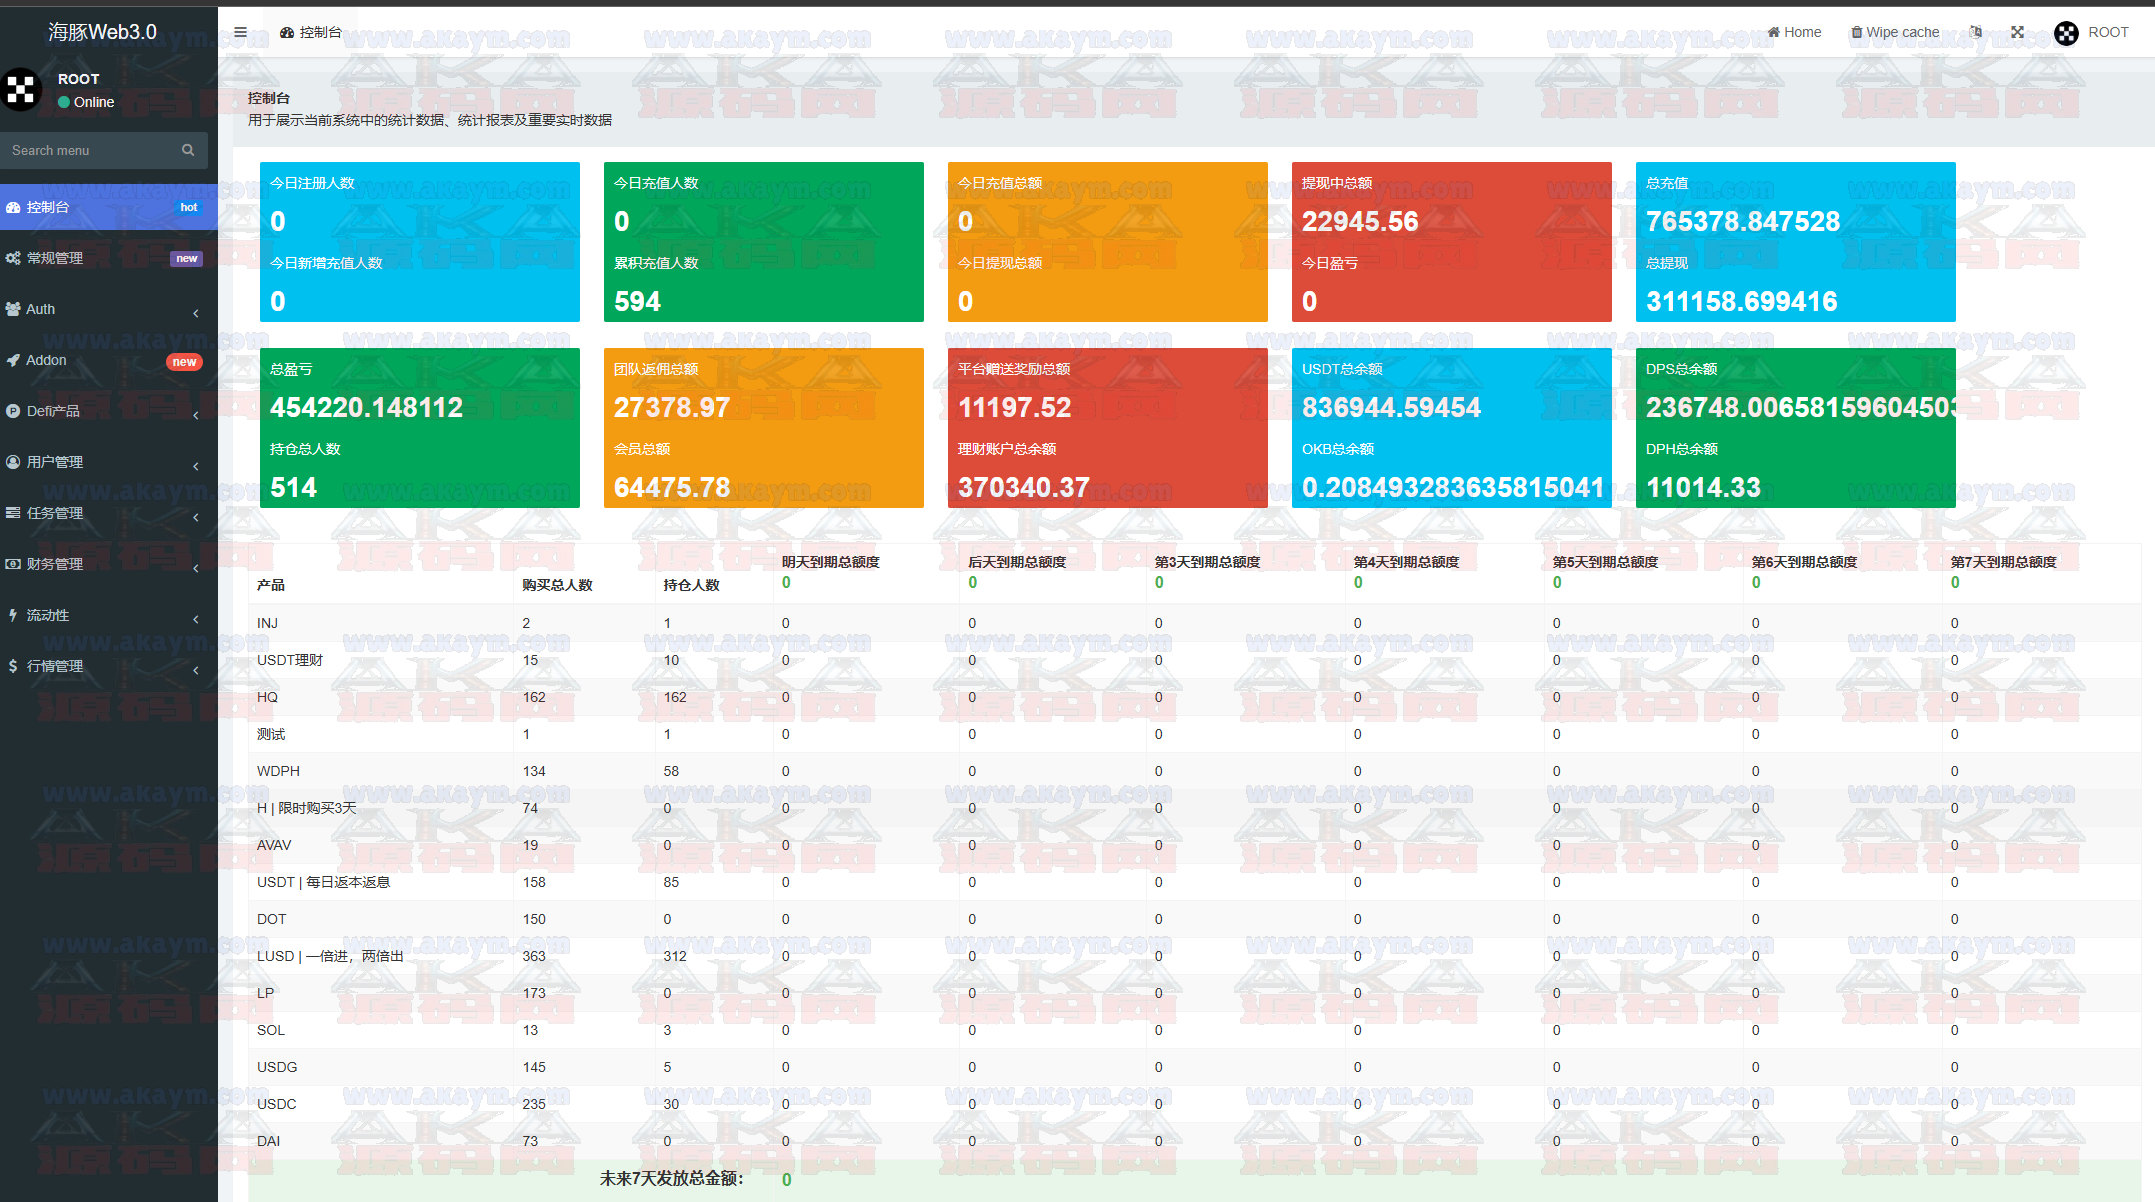Image resolution: width=2155 pixels, height=1202 pixels.
Task: Click the 持仓总人数 value 514
Action: (293, 487)
